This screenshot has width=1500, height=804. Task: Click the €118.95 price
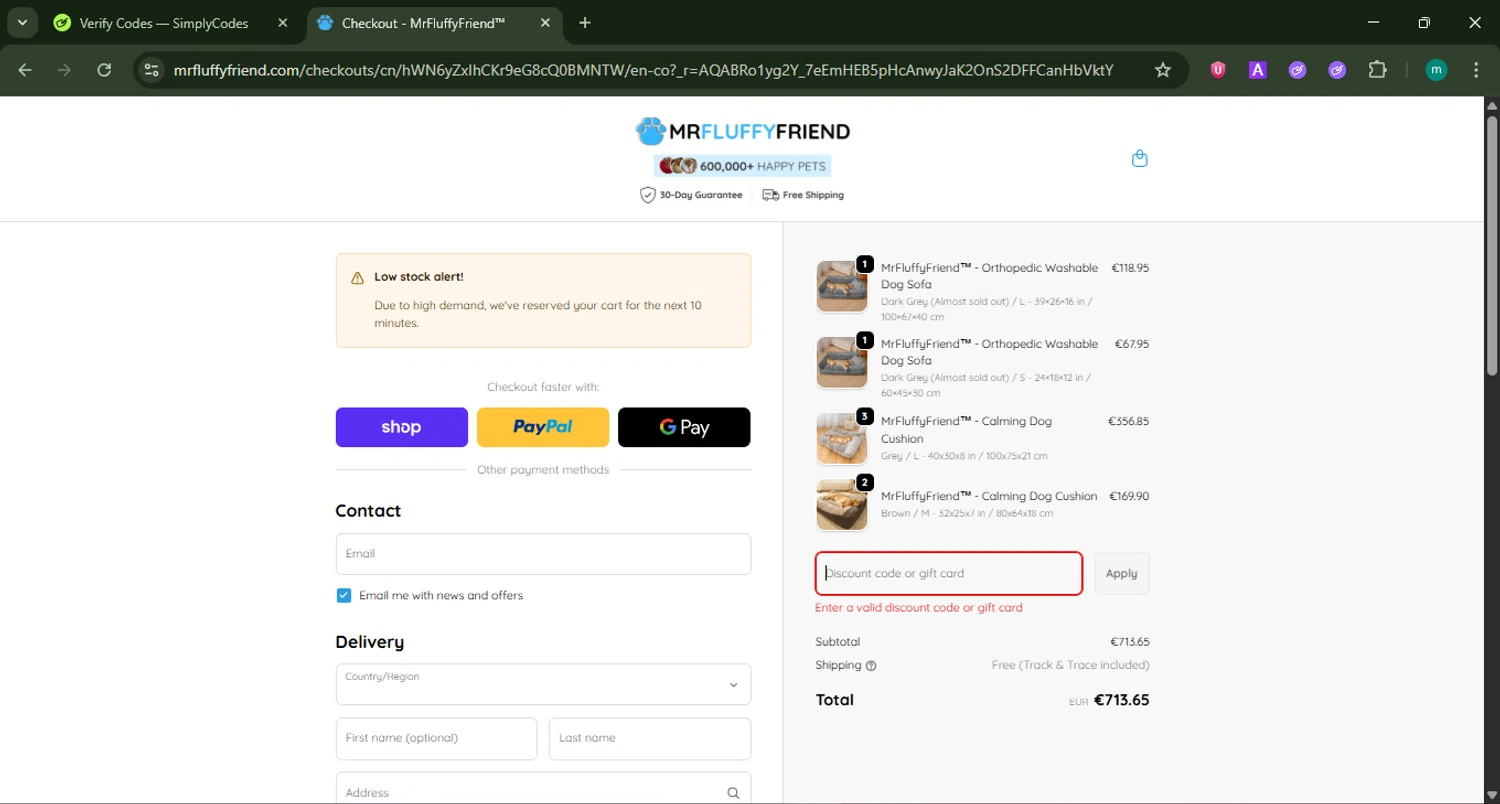pos(1130,268)
